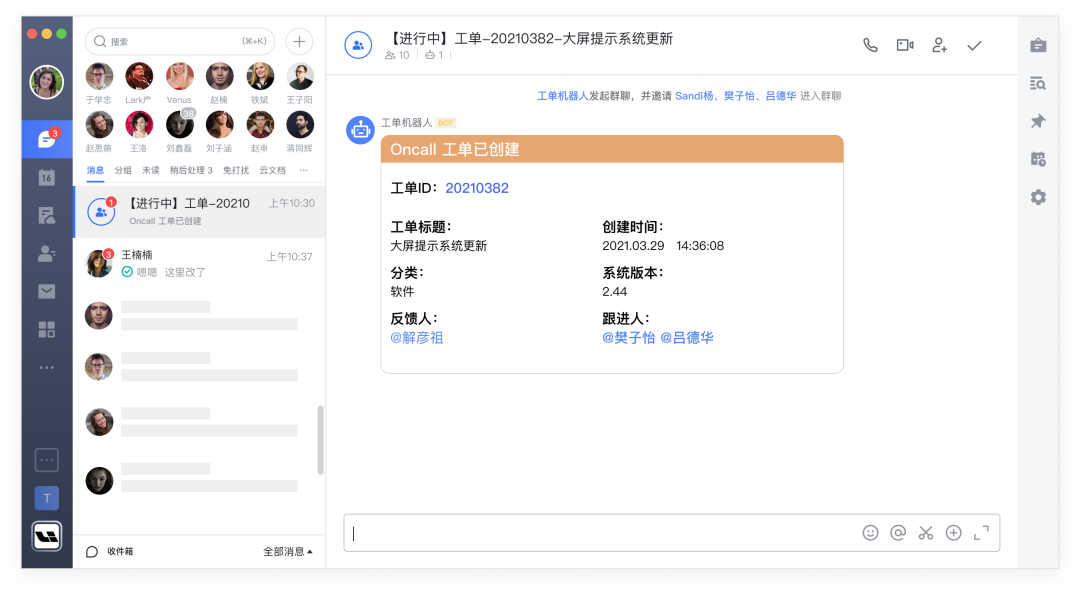Open chat settings gear in right sidebar
This screenshot has width=1080, height=595.
(1038, 197)
